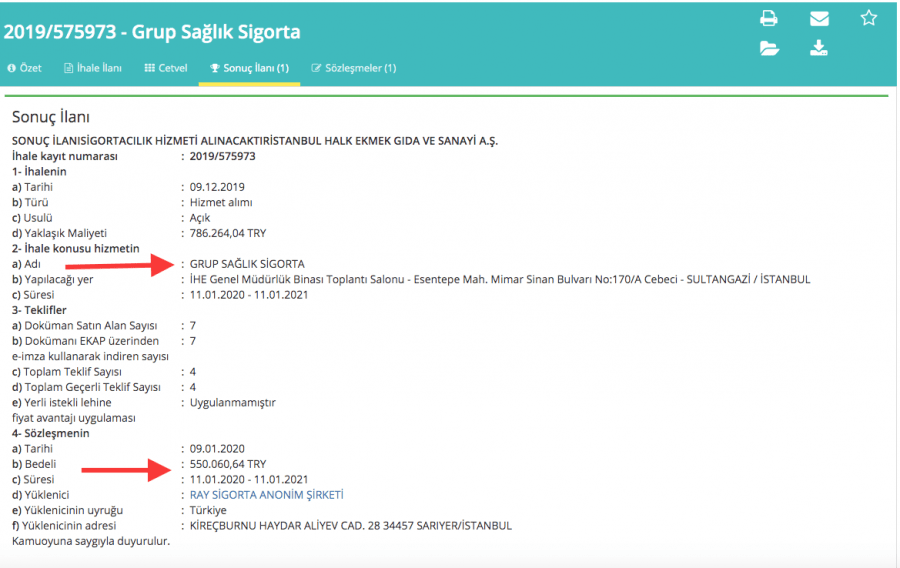Click the envelope email icon
Image resolution: width=900 pixels, height=568 pixels.
[x=819, y=18]
